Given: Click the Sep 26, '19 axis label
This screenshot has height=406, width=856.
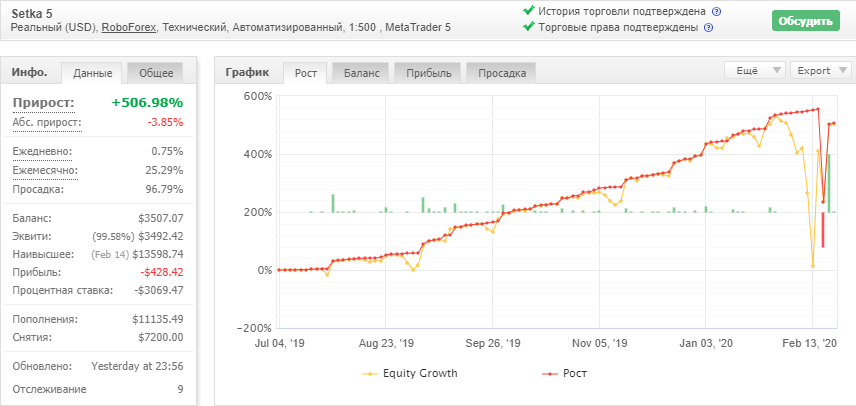Looking at the screenshot, I should [493, 343].
